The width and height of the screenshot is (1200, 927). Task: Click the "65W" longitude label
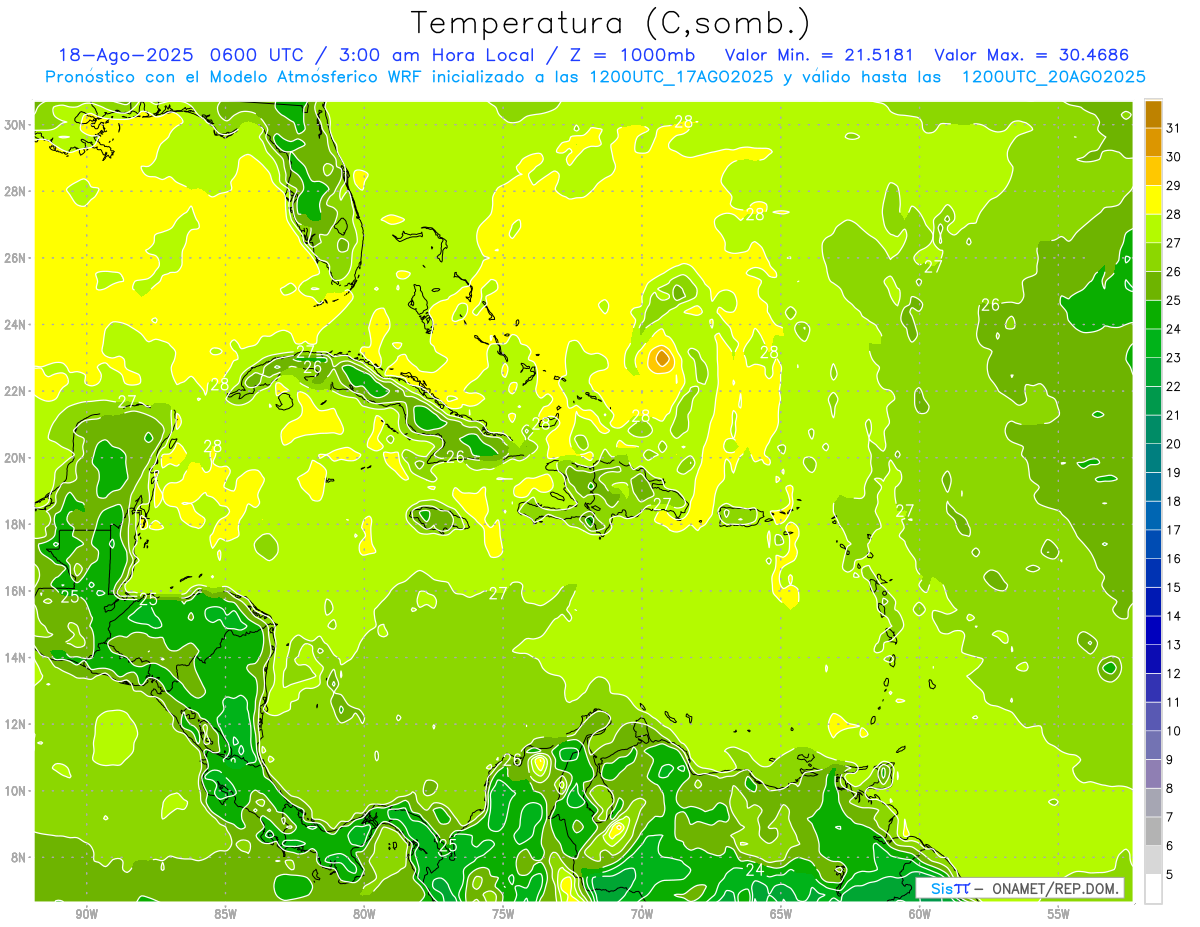pyautogui.click(x=781, y=914)
